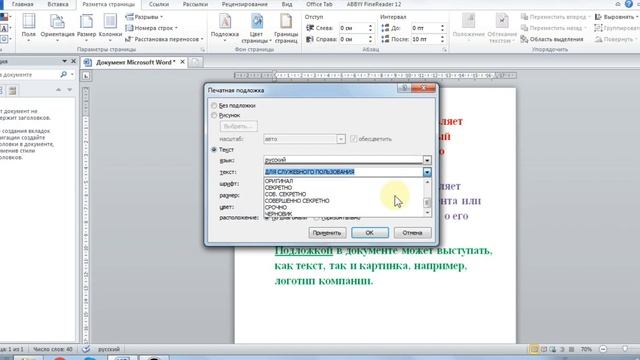Collapse the текст dropdown arrow
Image resolution: width=640 pixels, height=360 pixels.
pyautogui.click(x=427, y=172)
